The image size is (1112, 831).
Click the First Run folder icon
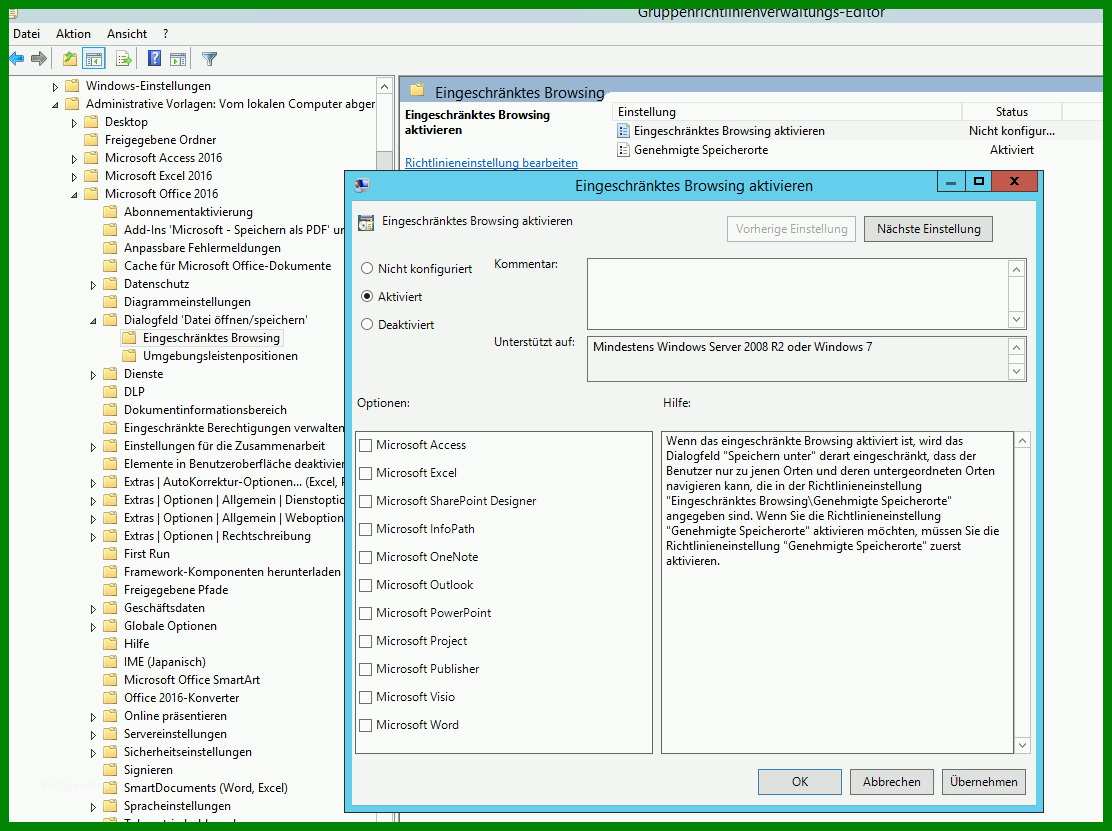click(110, 554)
